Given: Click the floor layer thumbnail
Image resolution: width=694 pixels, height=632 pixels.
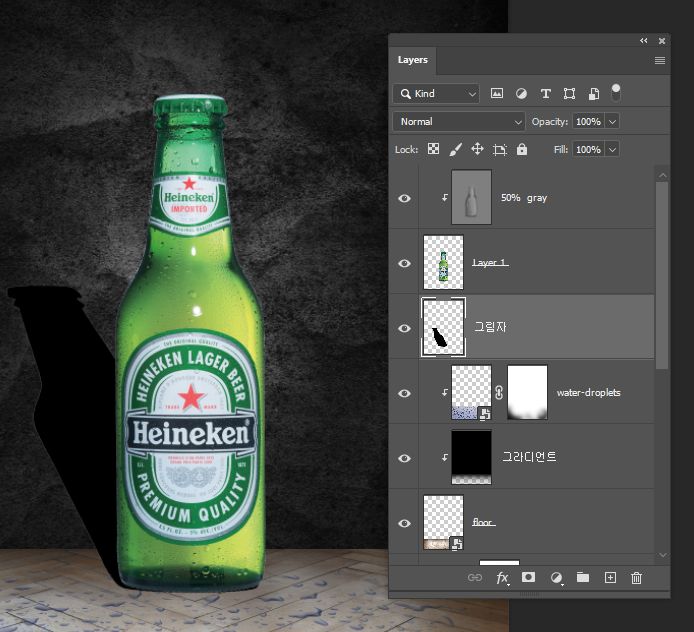Looking at the screenshot, I should point(443,522).
